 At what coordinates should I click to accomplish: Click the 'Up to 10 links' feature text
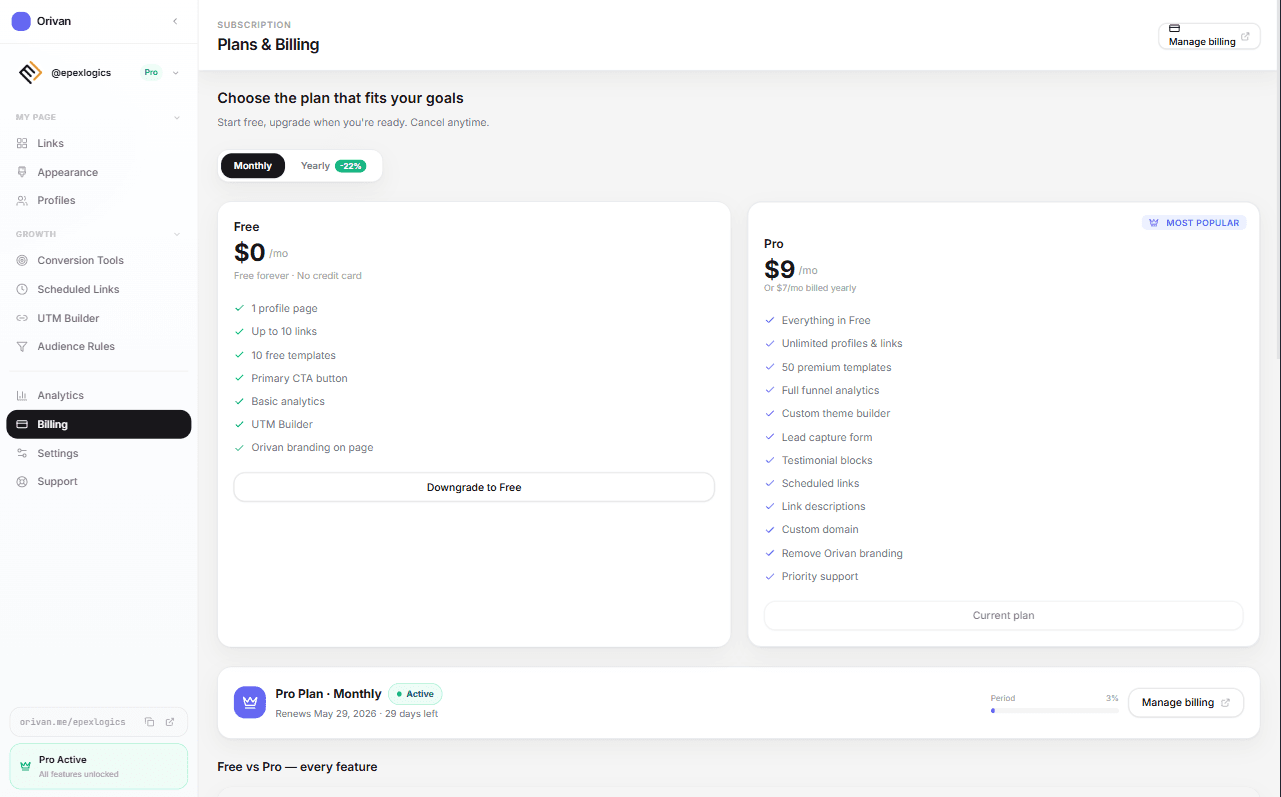click(284, 331)
